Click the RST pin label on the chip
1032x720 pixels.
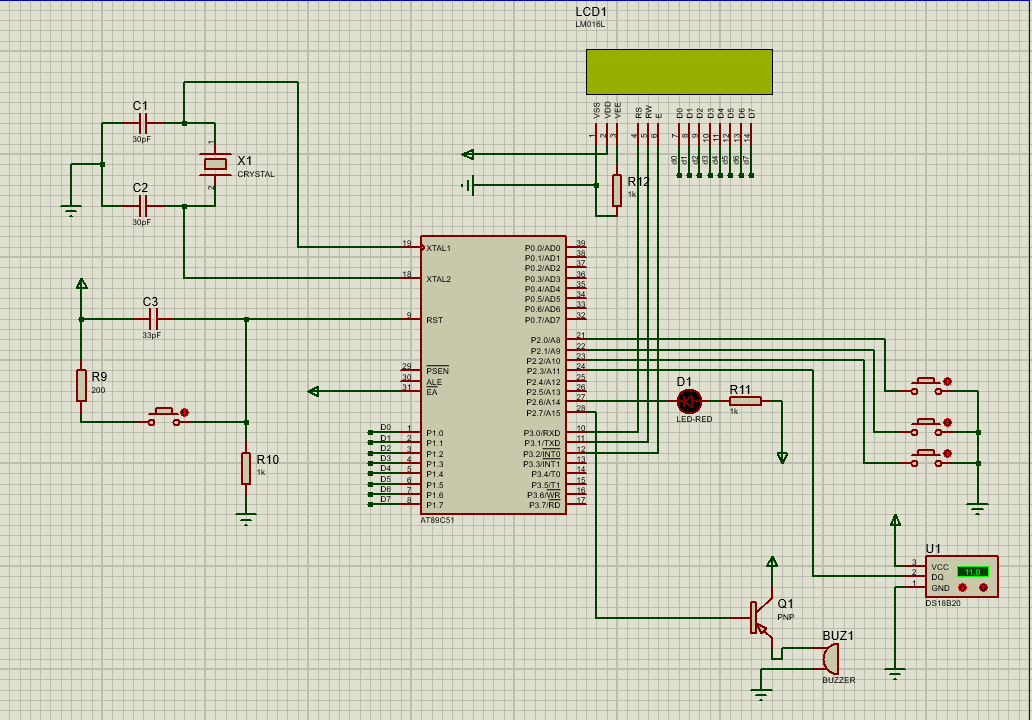(434, 321)
